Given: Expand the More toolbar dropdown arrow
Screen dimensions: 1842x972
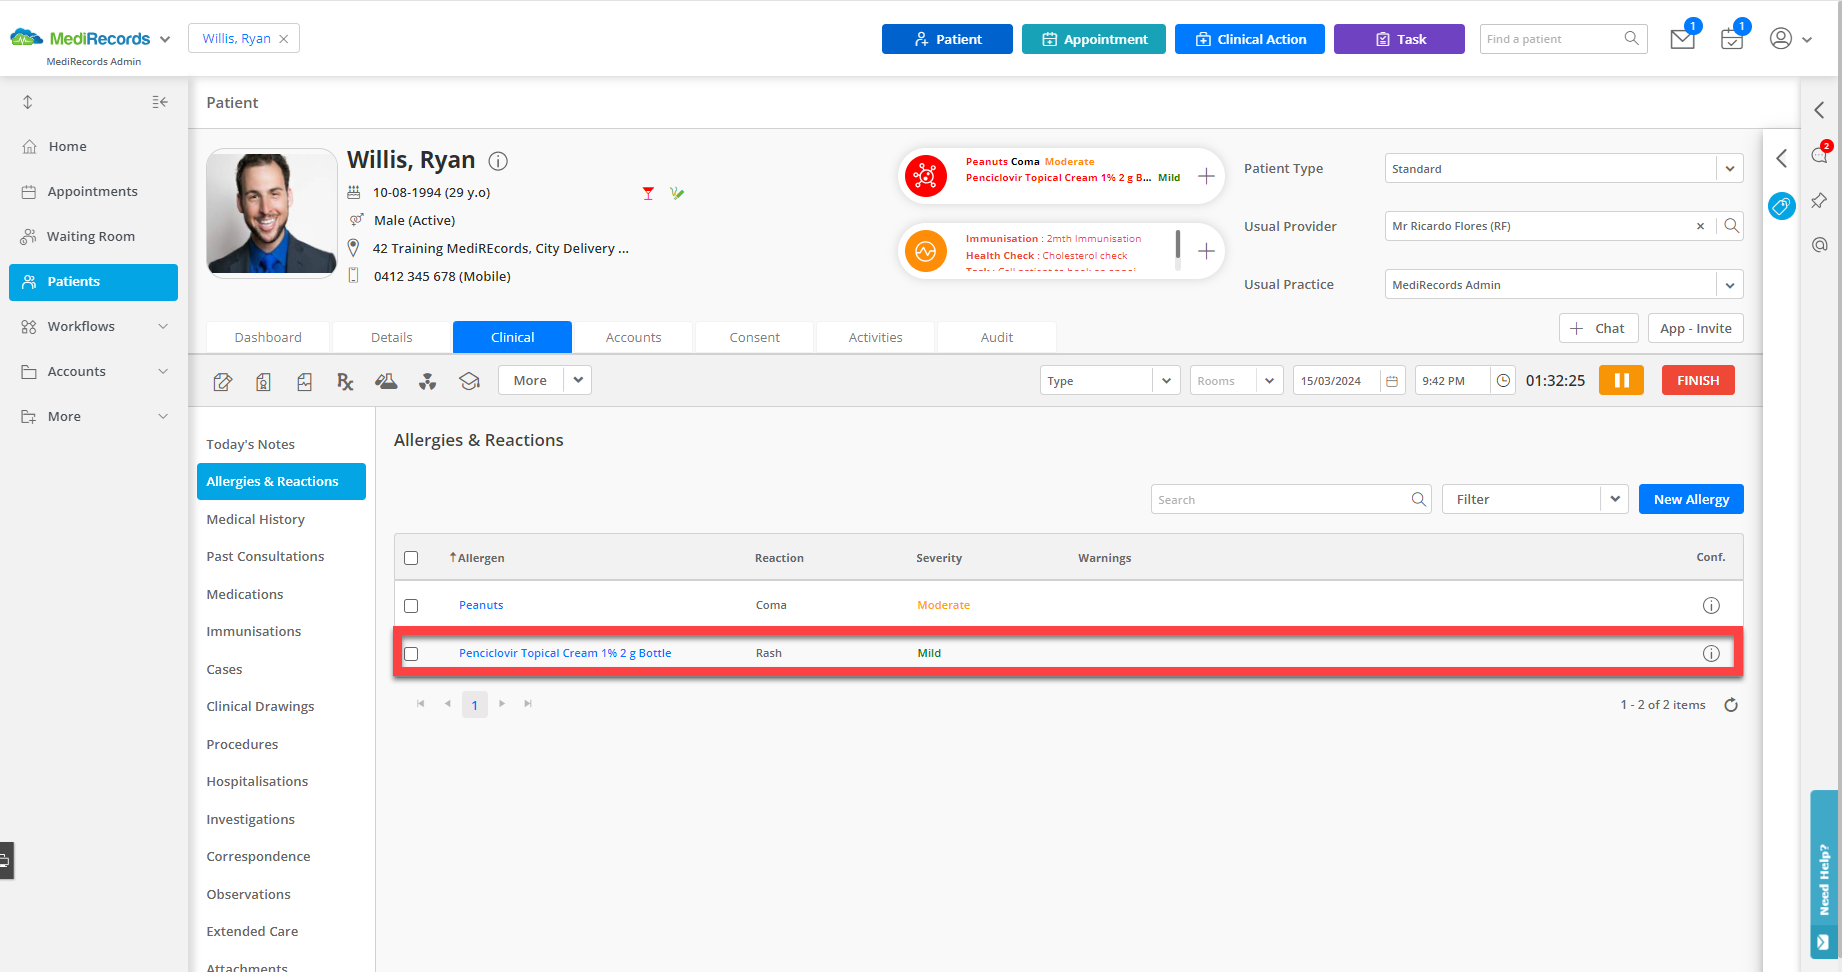Looking at the screenshot, I should coord(578,380).
